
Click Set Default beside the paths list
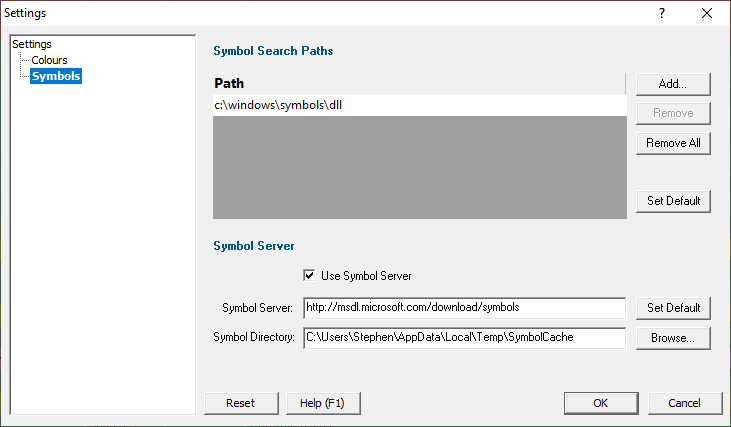(673, 201)
